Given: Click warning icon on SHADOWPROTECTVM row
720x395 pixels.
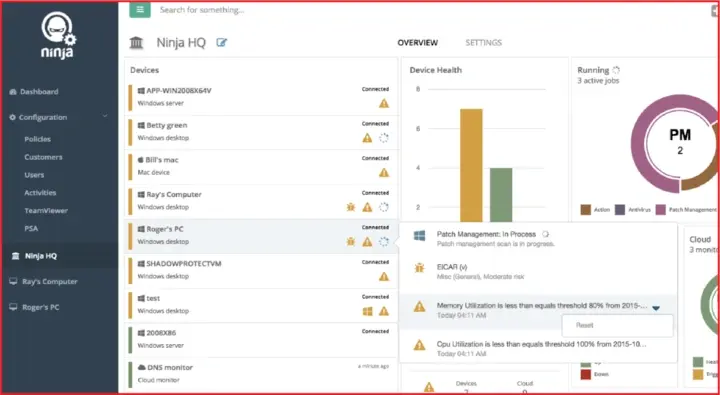Looking at the screenshot, I should point(384,276).
